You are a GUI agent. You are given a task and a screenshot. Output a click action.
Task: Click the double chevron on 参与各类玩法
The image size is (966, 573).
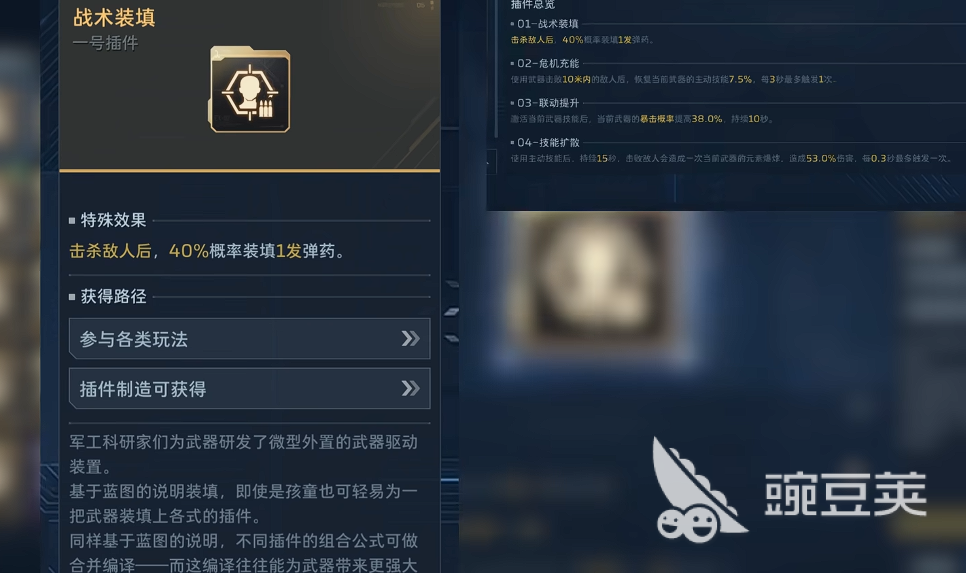click(410, 338)
